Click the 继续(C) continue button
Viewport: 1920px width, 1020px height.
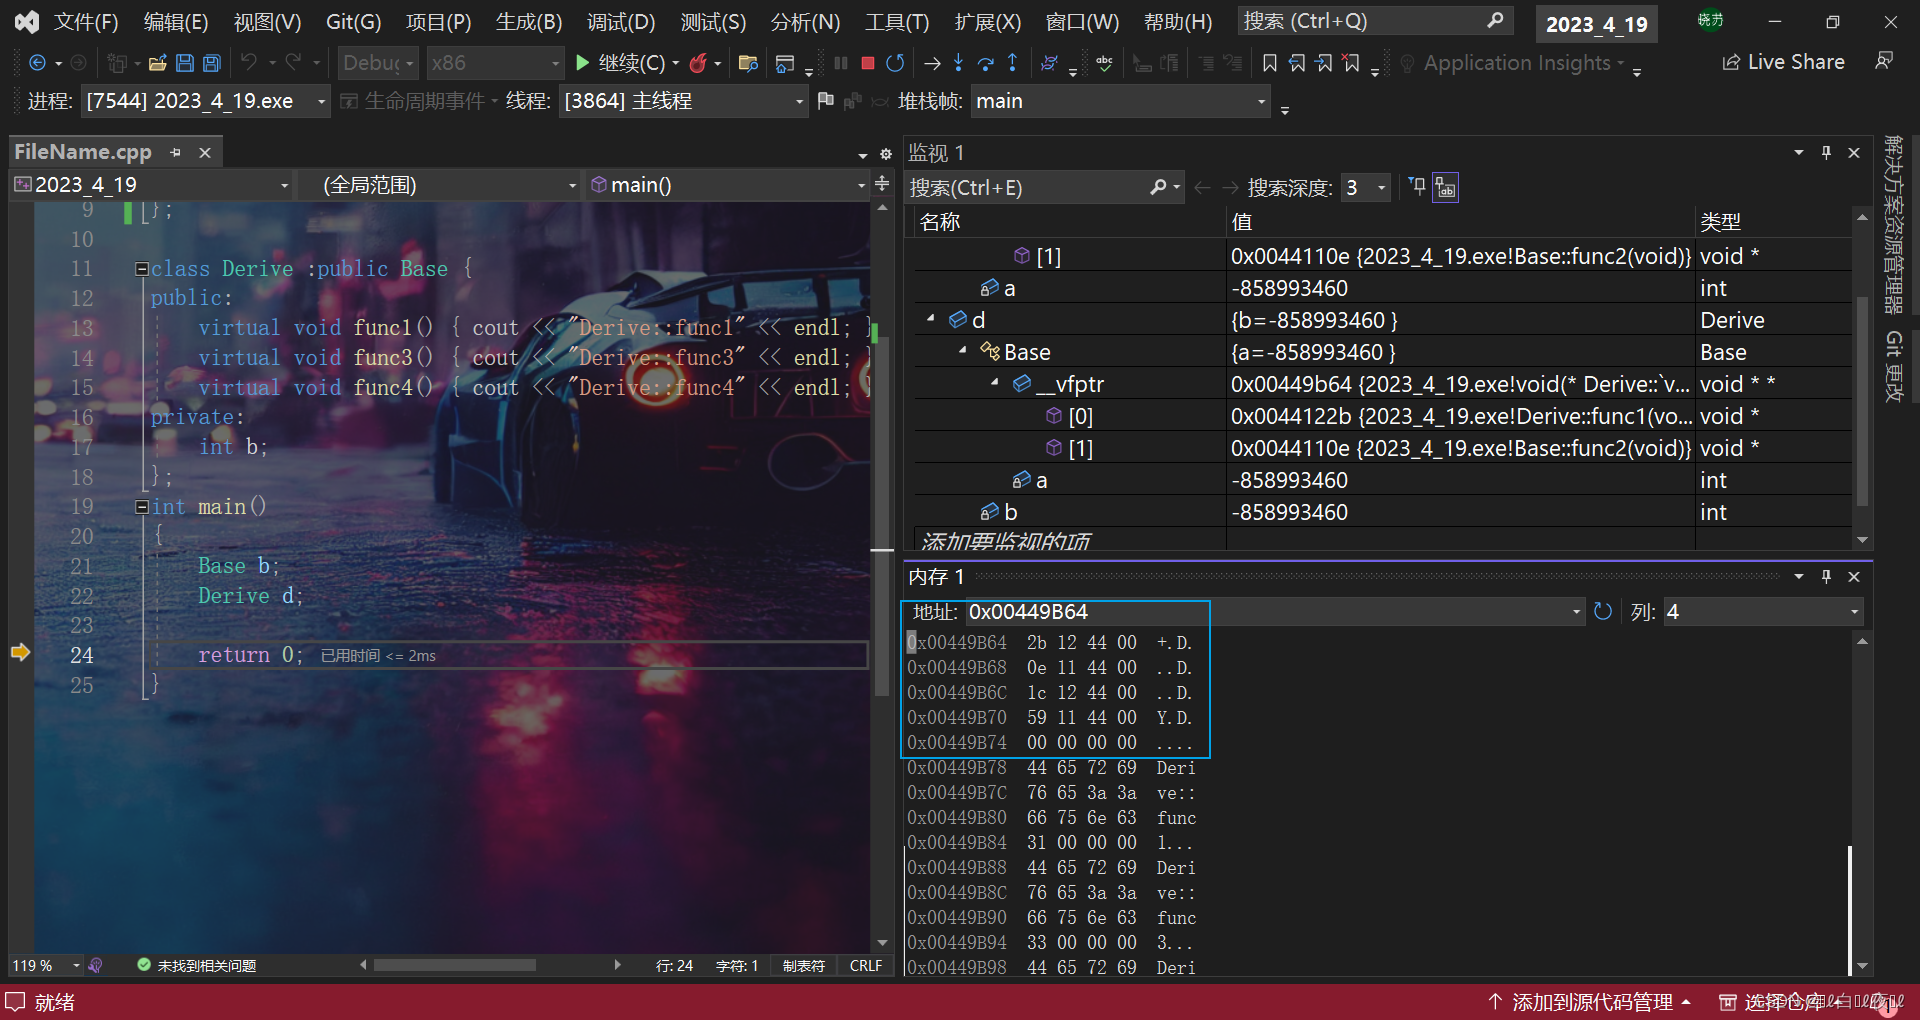tap(620, 63)
